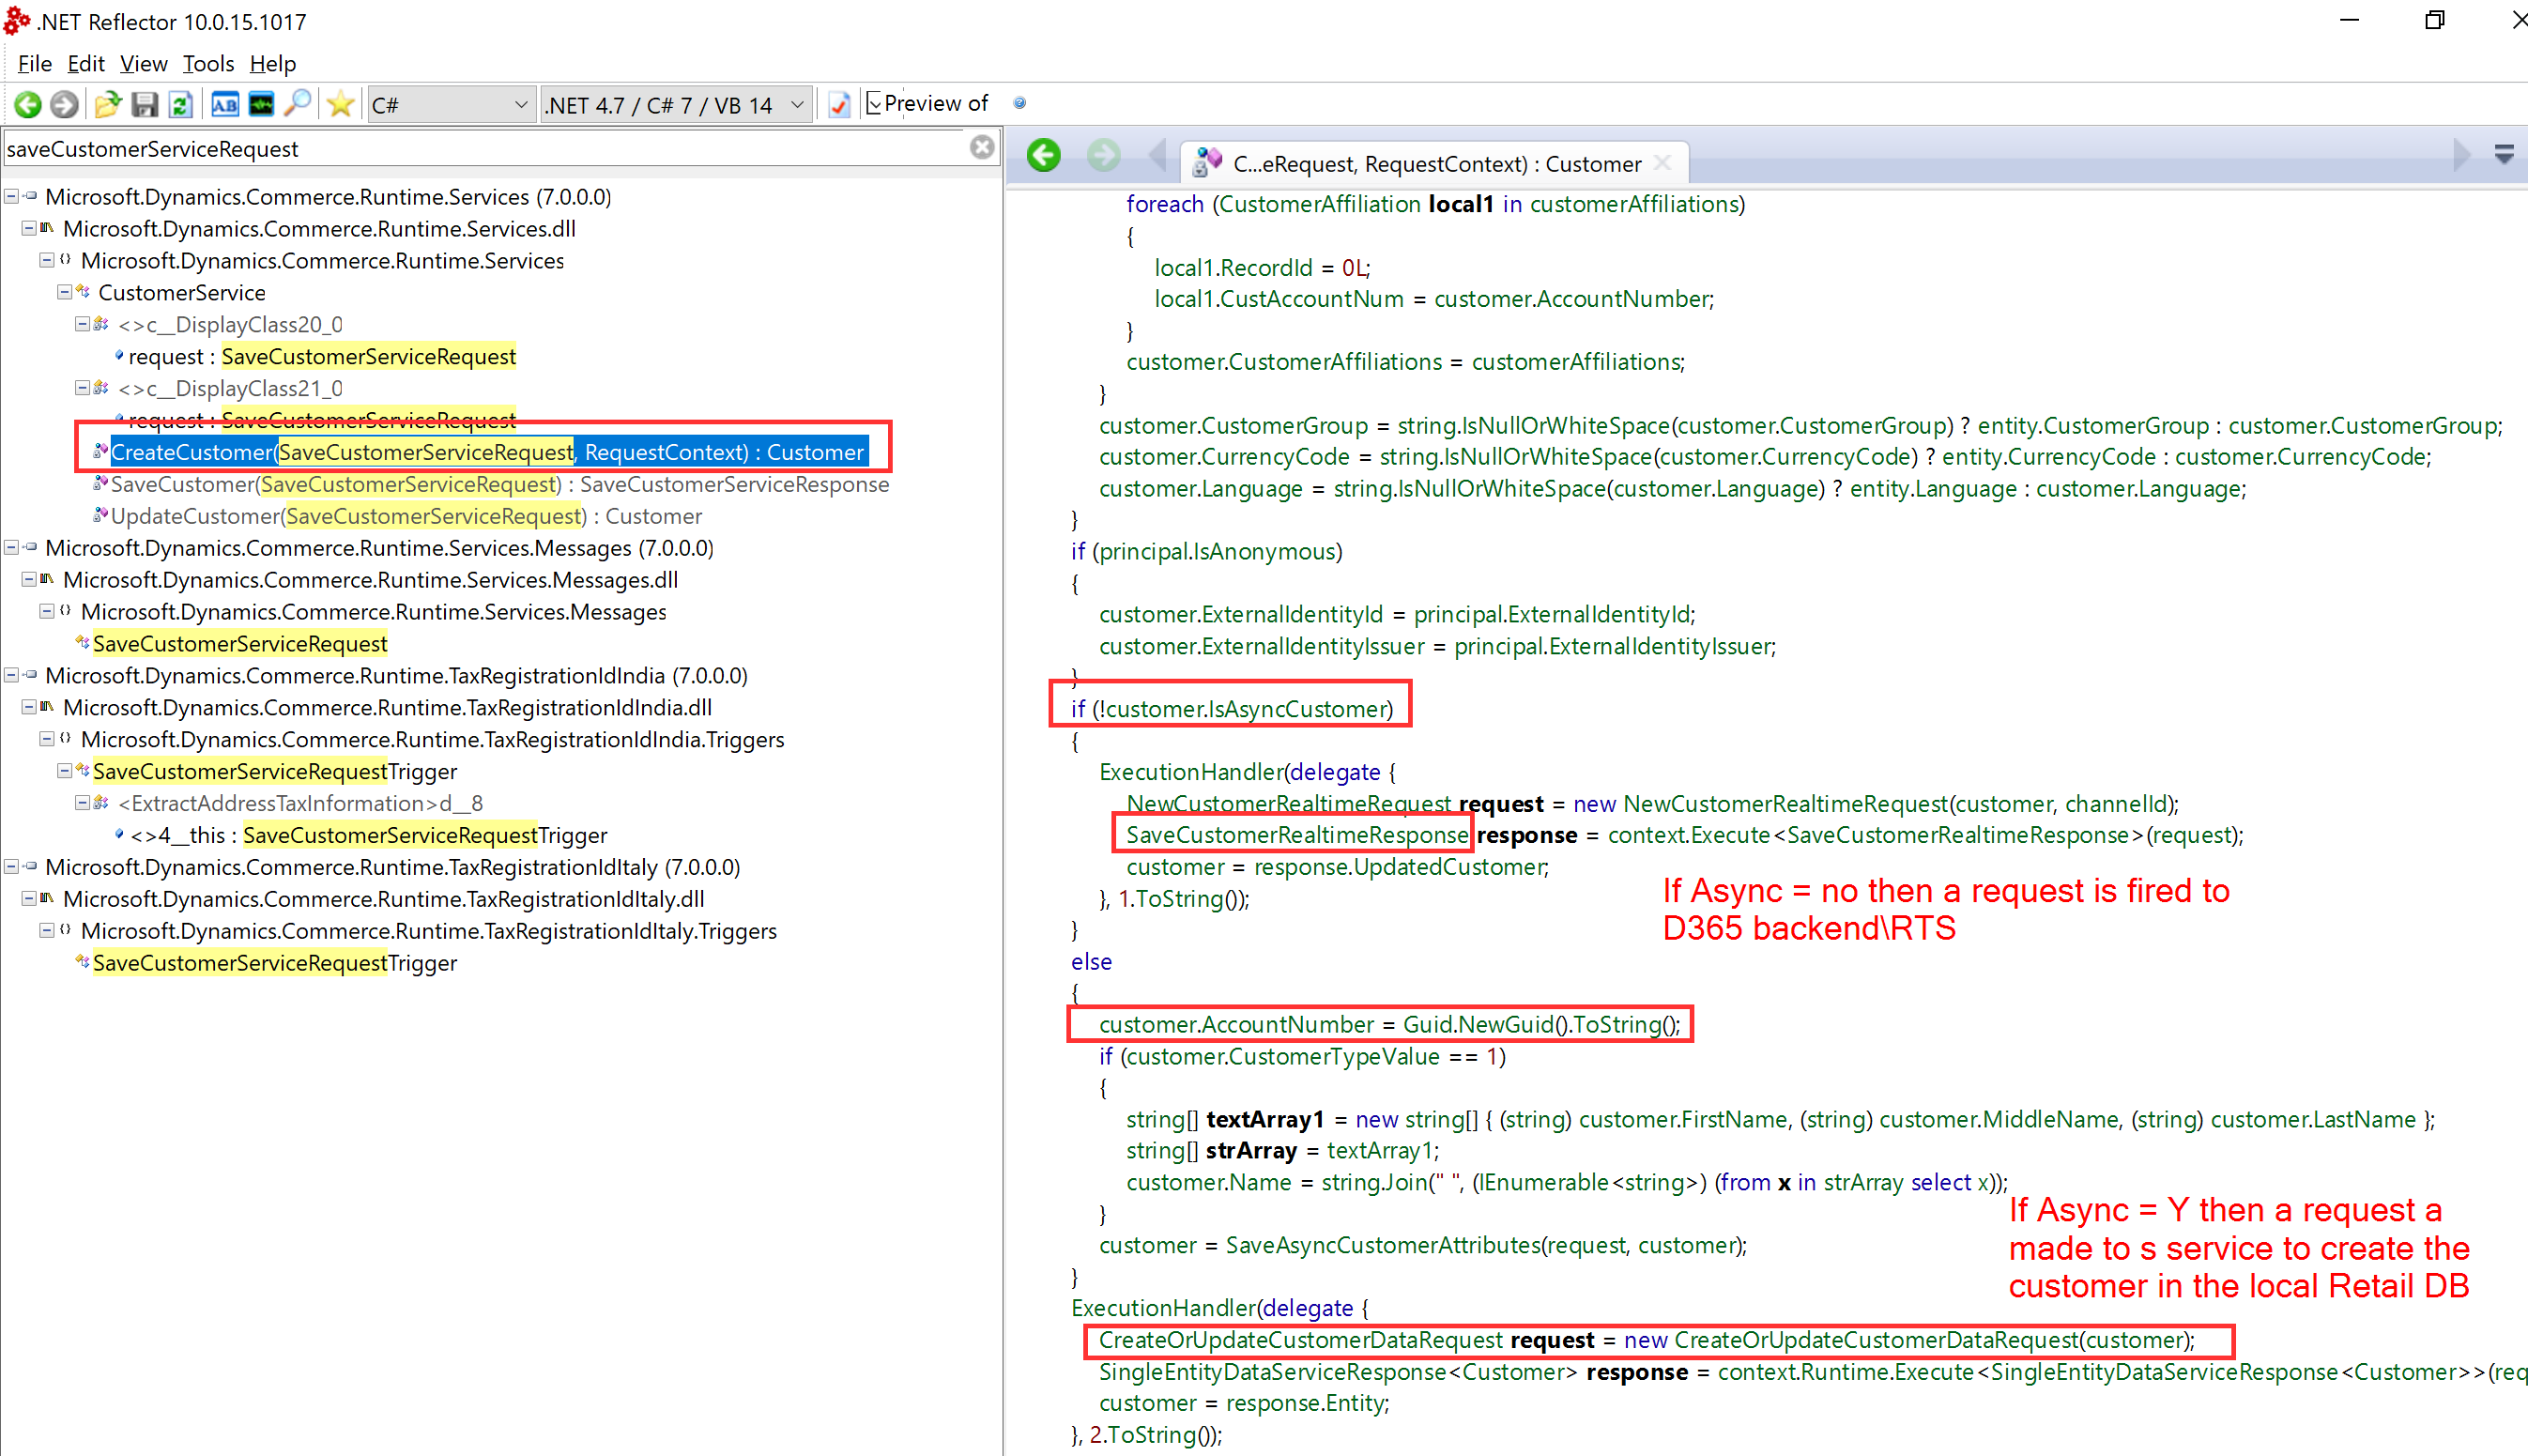Select the C...eRequest, RequestContext) : Customer tab

point(1434,163)
